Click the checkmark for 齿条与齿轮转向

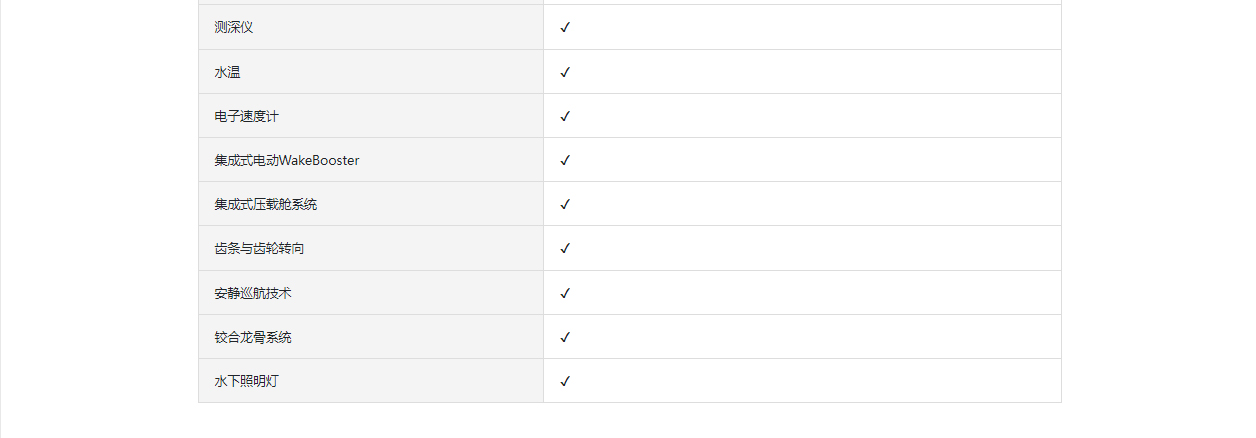[x=565, y=248]
